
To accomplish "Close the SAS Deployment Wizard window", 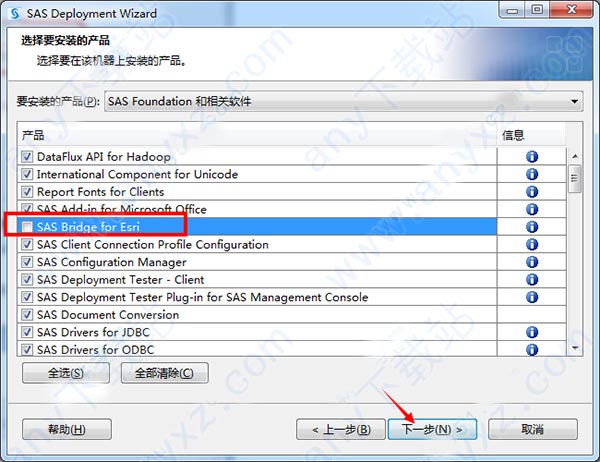I will point(571,10).
